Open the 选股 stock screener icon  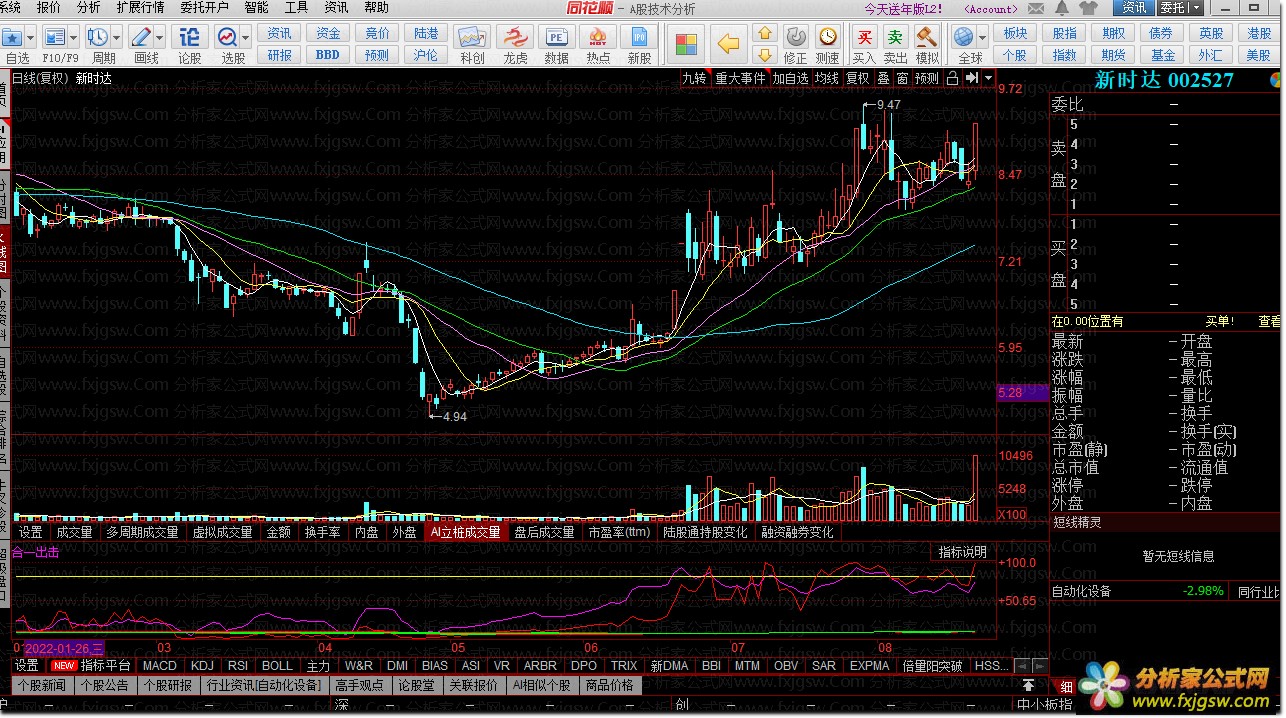tap(227, 37)
